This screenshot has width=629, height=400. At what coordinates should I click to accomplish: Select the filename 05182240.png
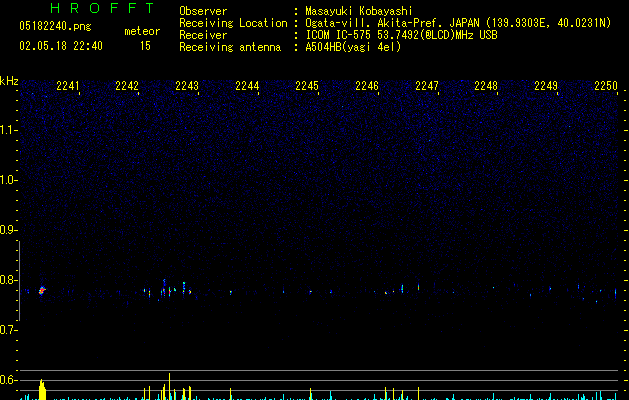click(55, 26)
